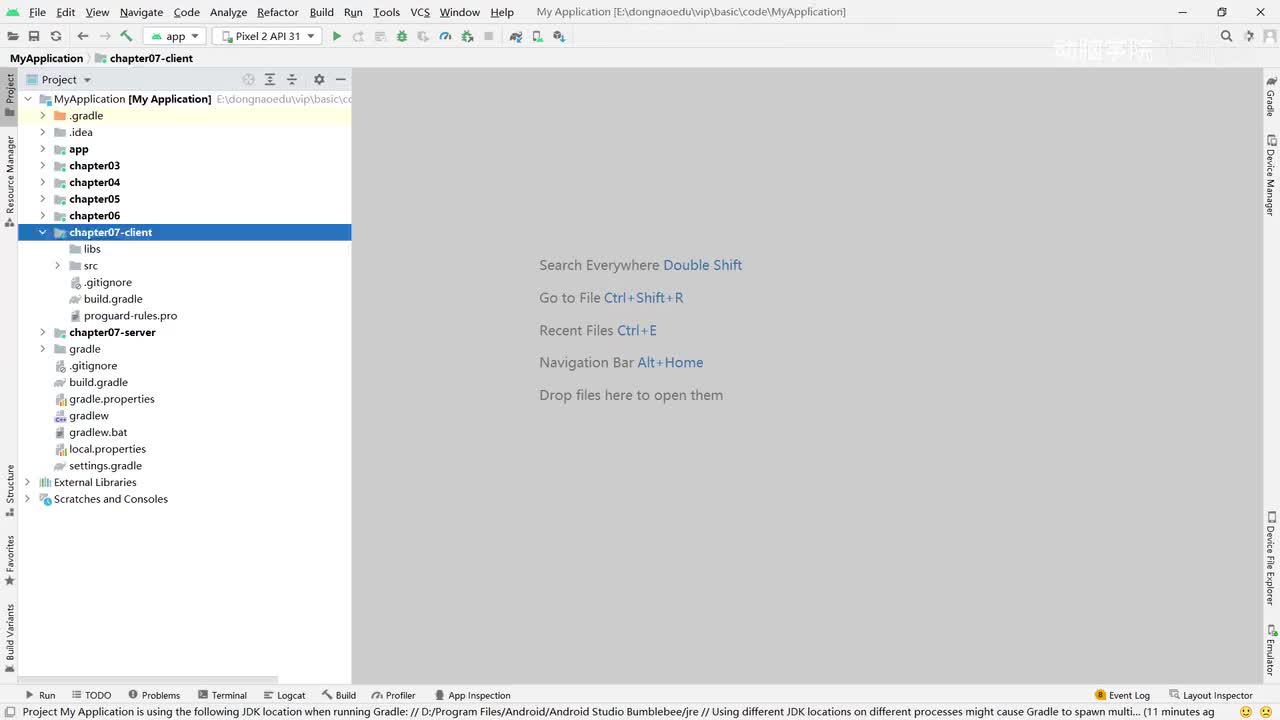Image resolution: width=1280 pixels, height=720 pixels.
Task: Click the Profile app gauge icon
Action: click(x=445, y=36)
